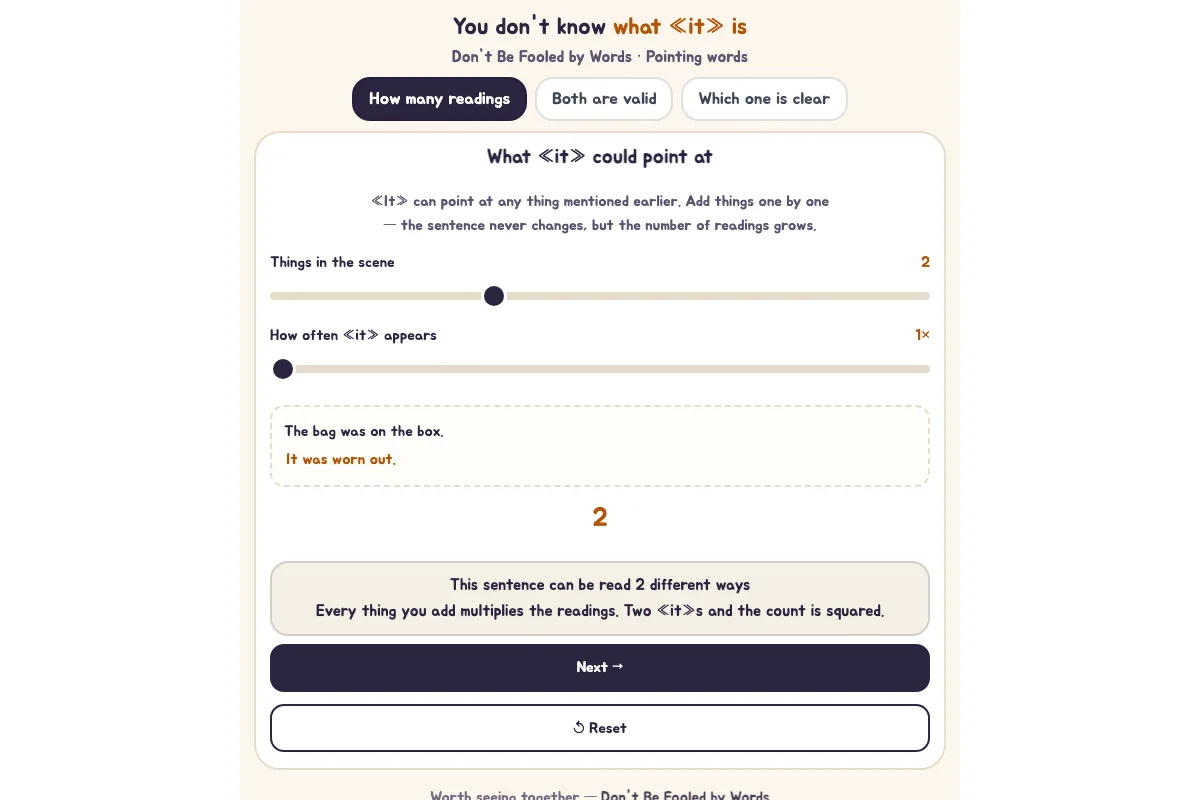
Task: Switch to the Both are valid tab
Action: 604,99
